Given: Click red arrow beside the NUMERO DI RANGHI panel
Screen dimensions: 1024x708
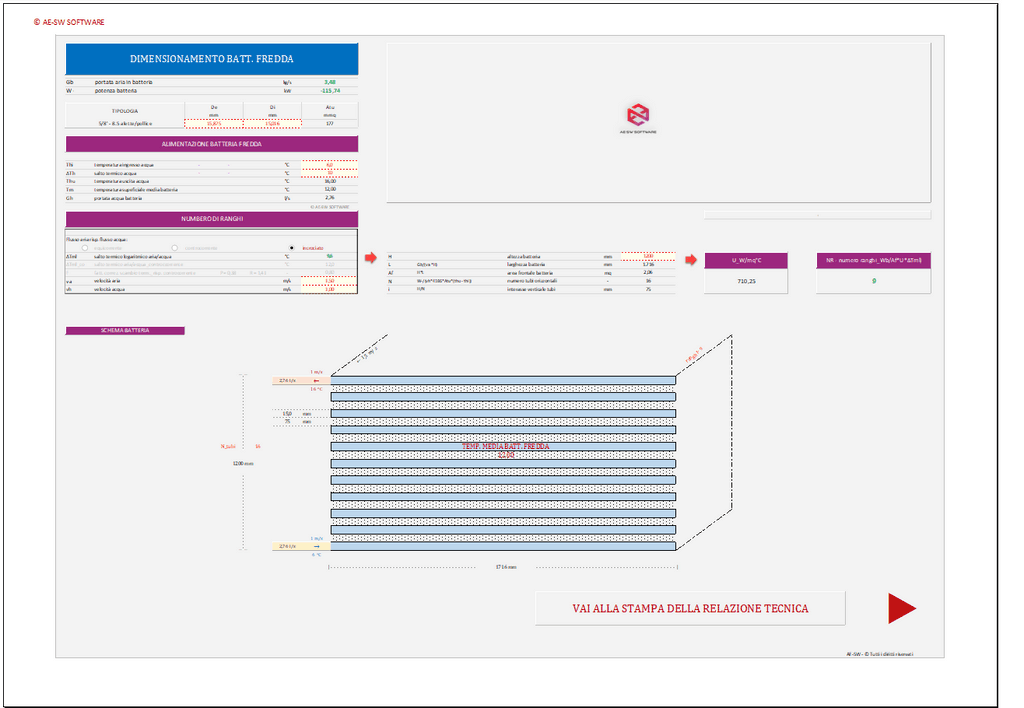Looking at the screenshot, I should [371, 258].
